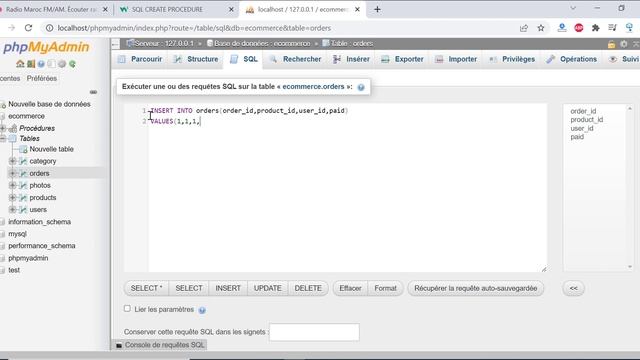Click the Effacer button
The width and height of the screenshot is (640, 360).
pyautogui.click(x=350, y=289)
